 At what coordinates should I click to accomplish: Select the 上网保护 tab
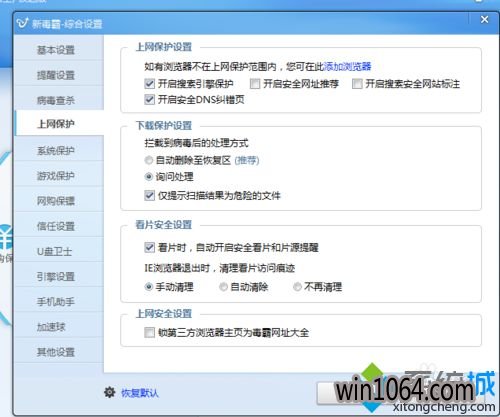pos(59,124)
